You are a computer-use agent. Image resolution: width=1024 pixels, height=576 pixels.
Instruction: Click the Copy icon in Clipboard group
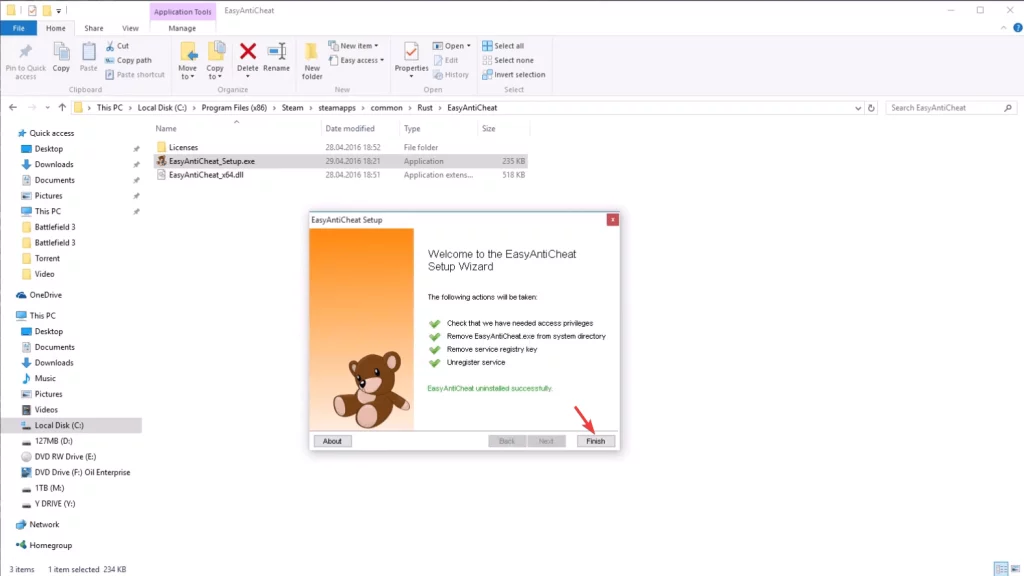point(61,56)
